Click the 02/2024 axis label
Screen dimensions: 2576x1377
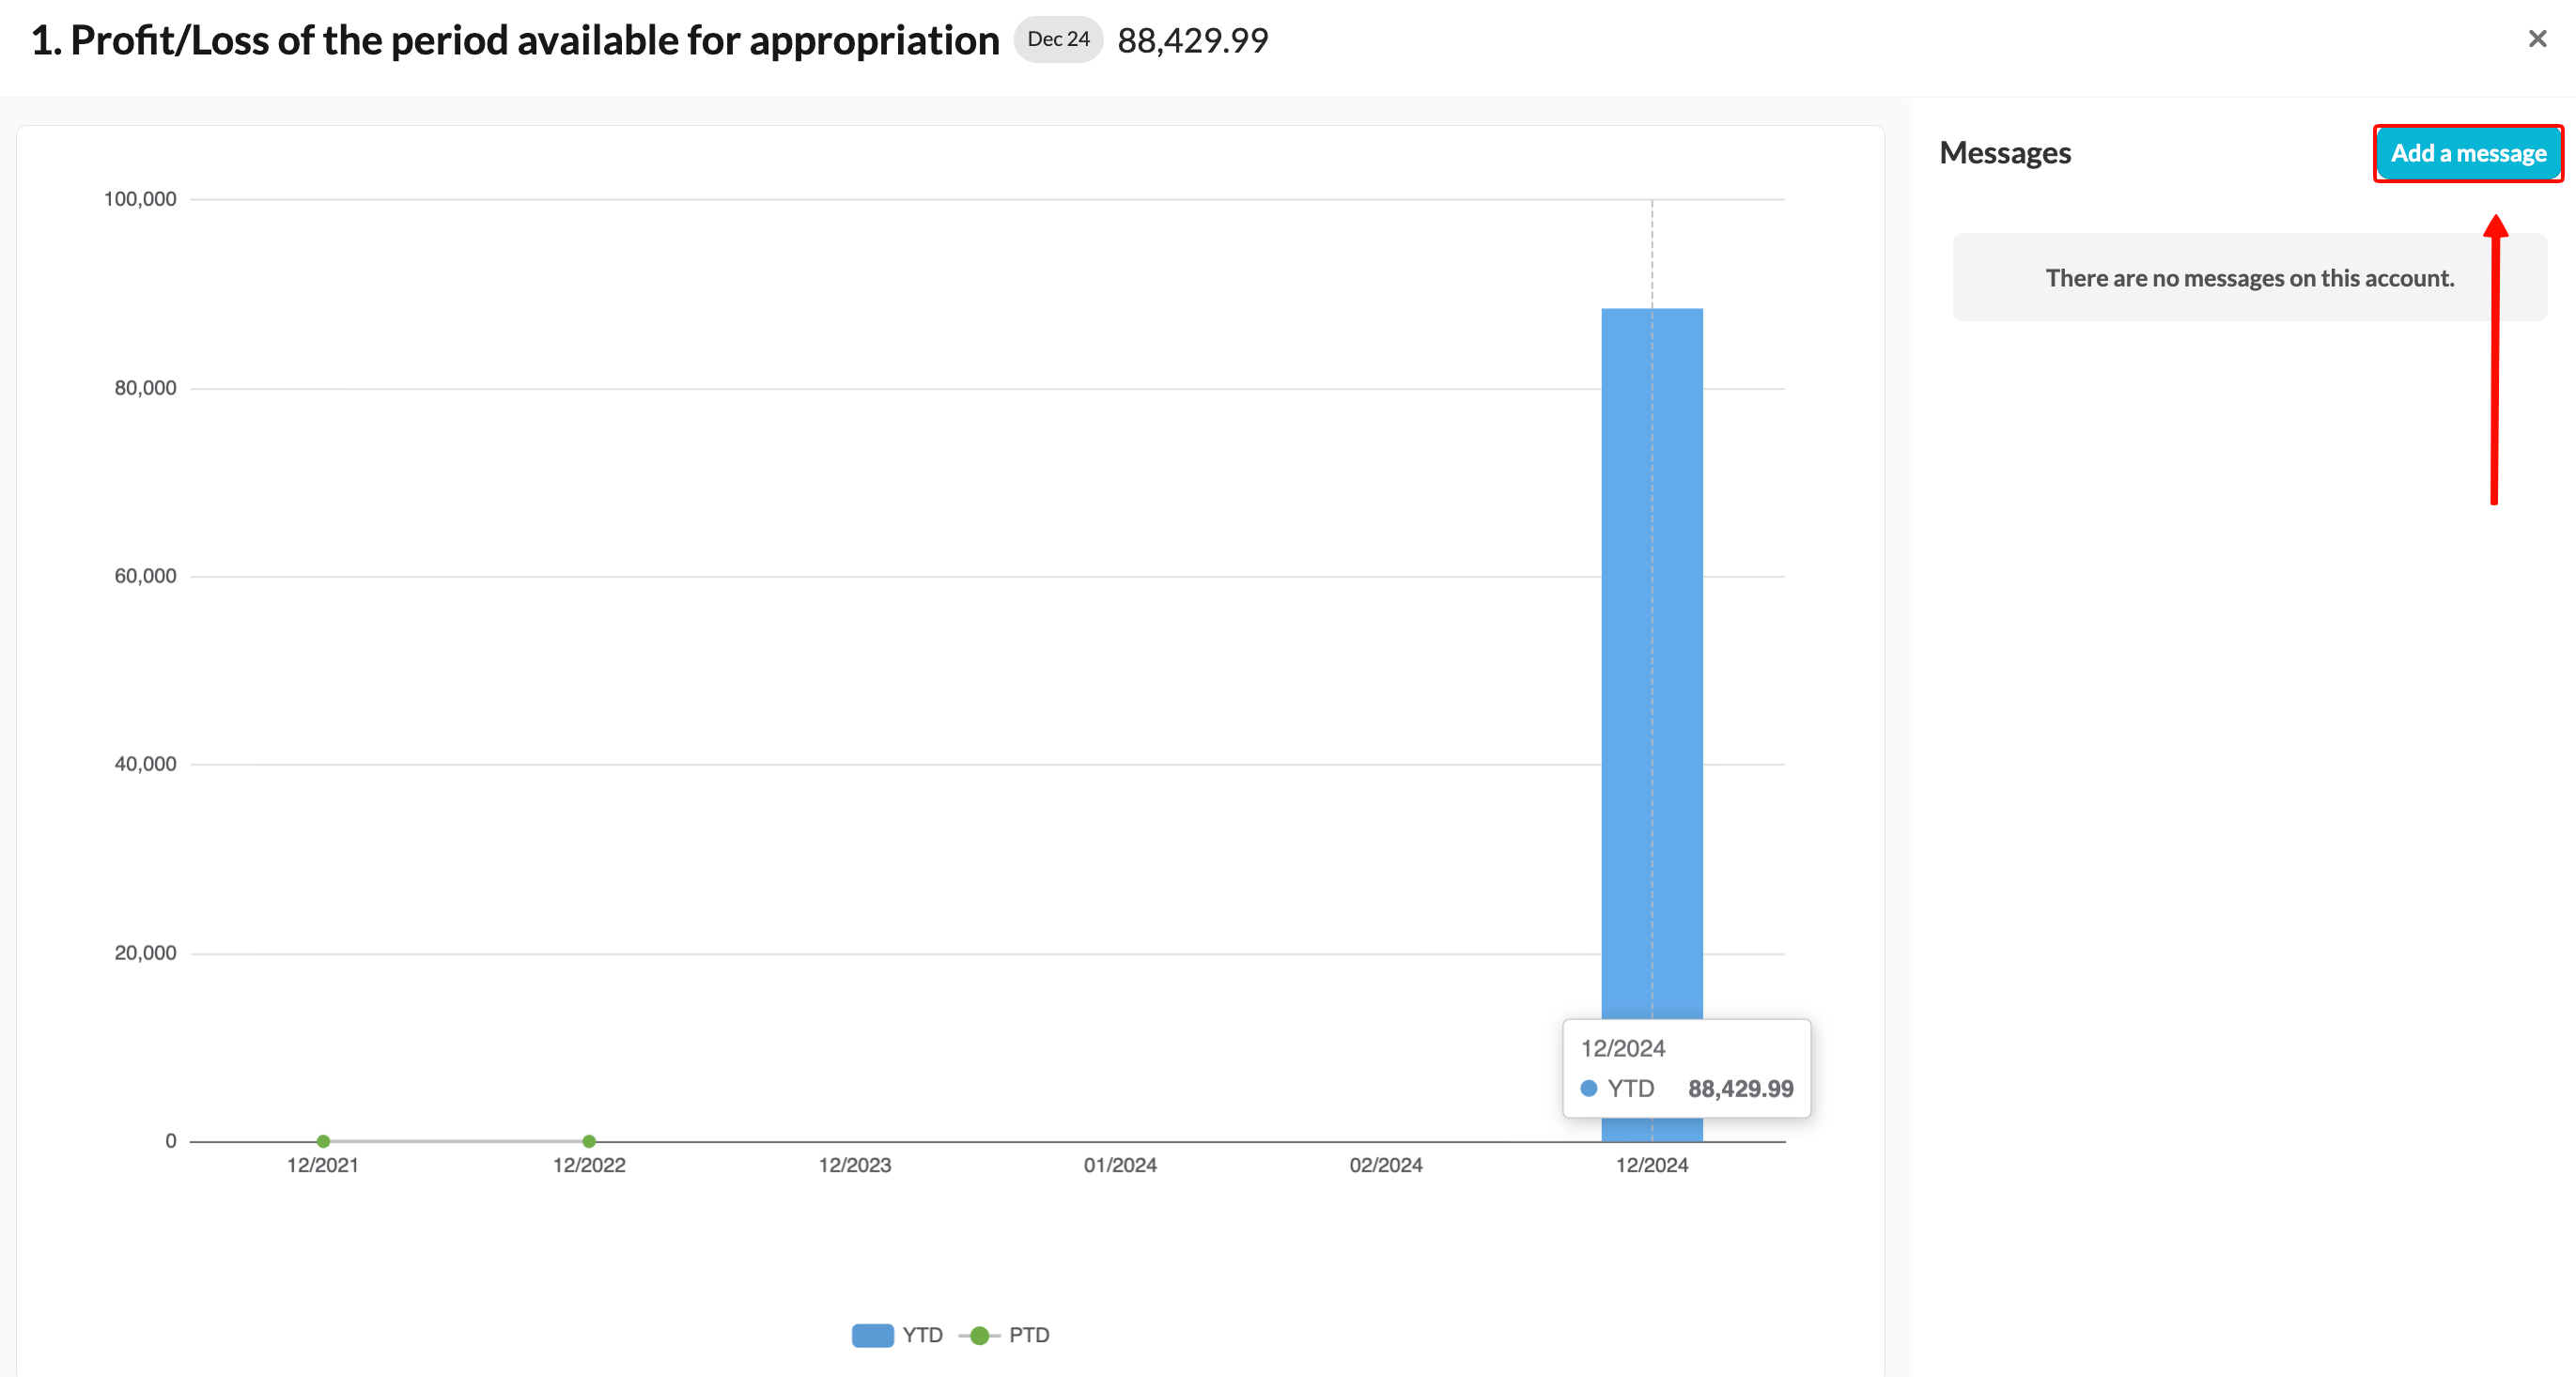point(1386,1165)
